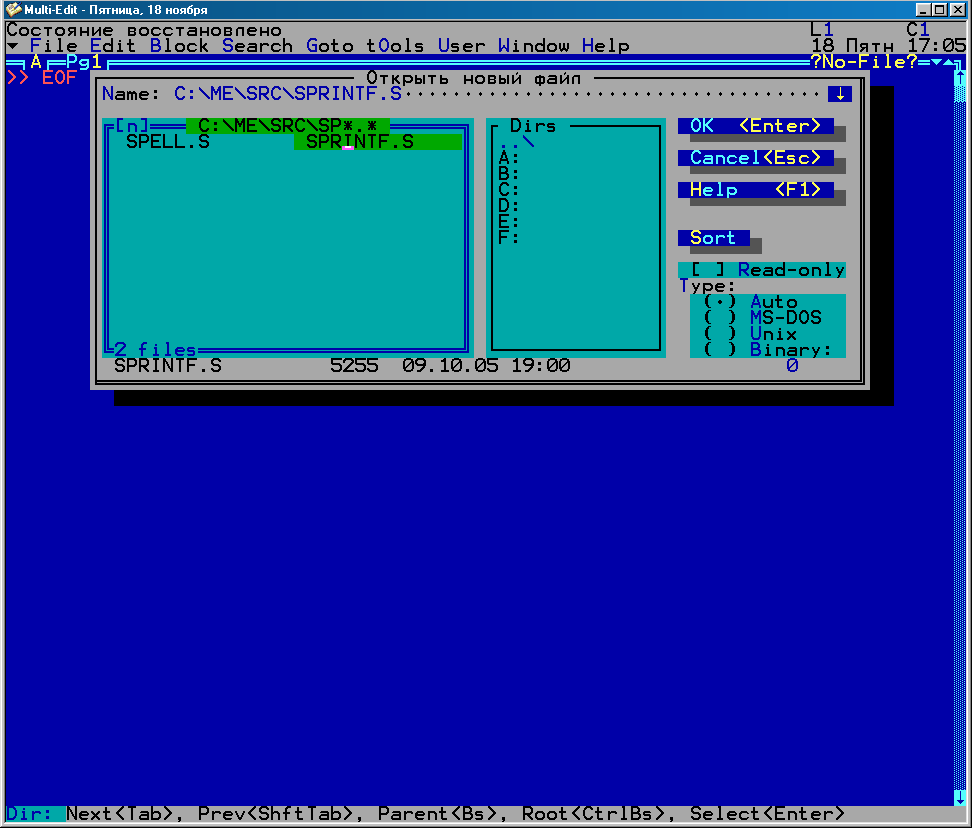
Task: Select the Auto file type option
Action: pyautogui.click(x=720, y=302)
